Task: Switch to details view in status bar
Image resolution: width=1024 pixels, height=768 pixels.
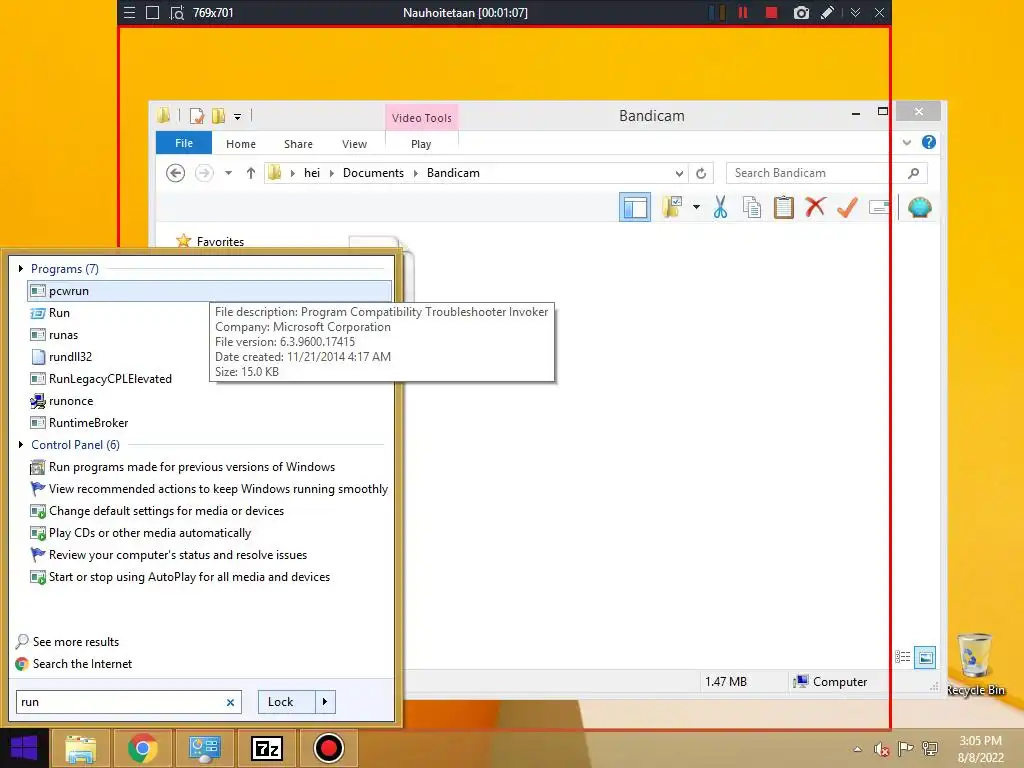Action: click(x=903, y=657)
